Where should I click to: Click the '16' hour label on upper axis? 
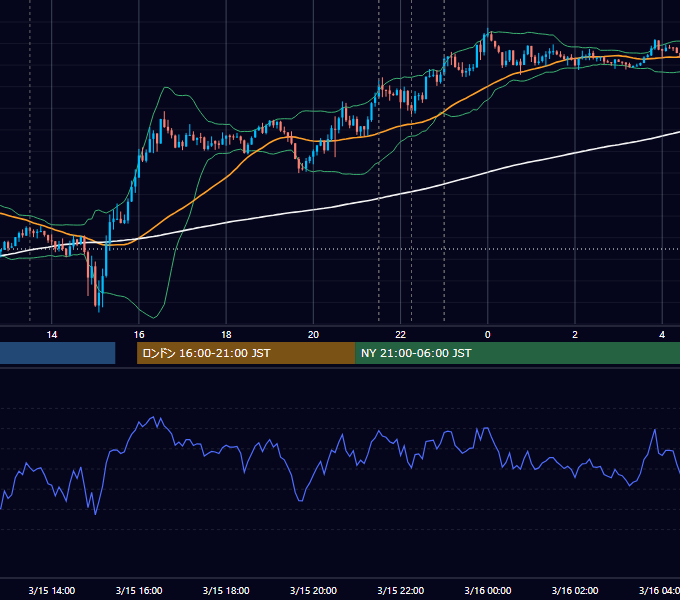139,335
